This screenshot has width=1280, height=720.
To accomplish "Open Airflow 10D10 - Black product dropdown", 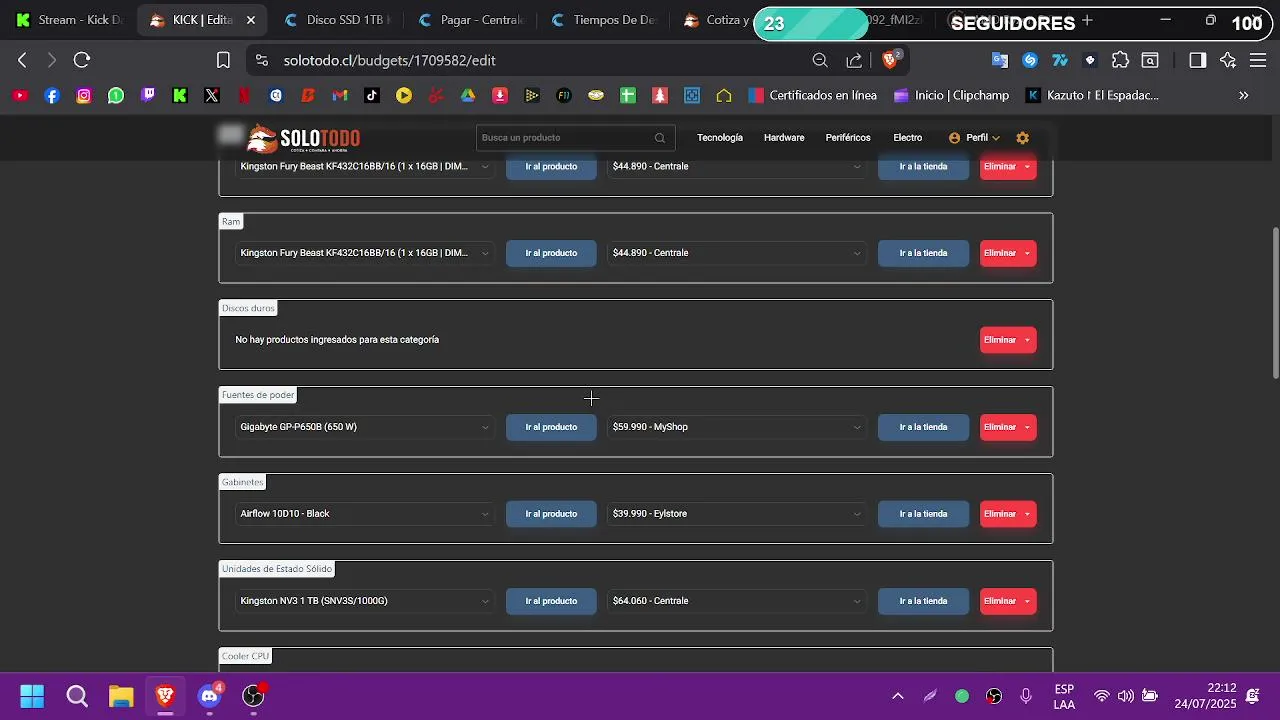I will [x=365, y=514].
